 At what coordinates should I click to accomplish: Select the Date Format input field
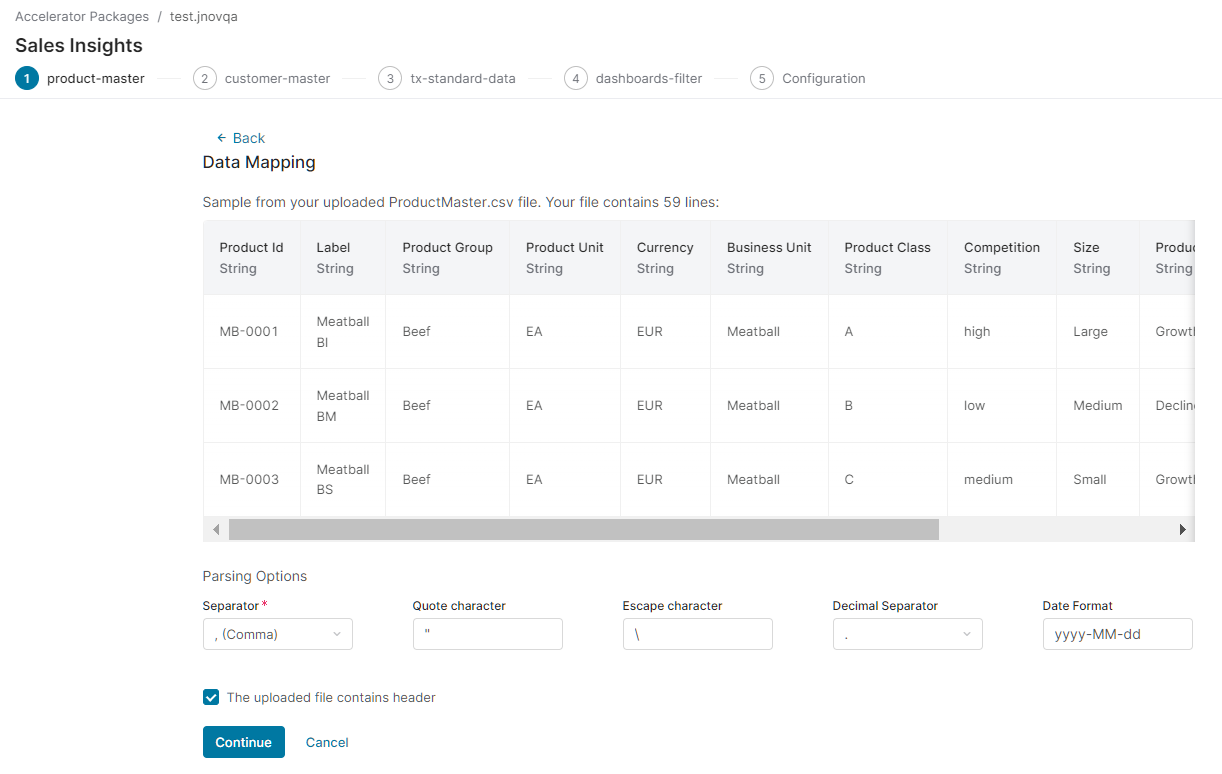[1117, 634]
